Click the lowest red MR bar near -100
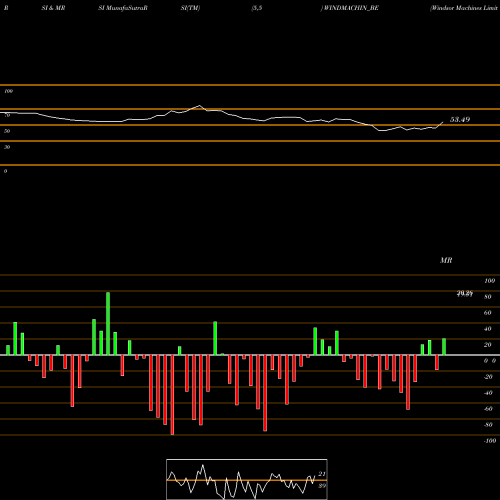This screenshot has width=500, height=500. pyautogui.click(x=172, y=395)
